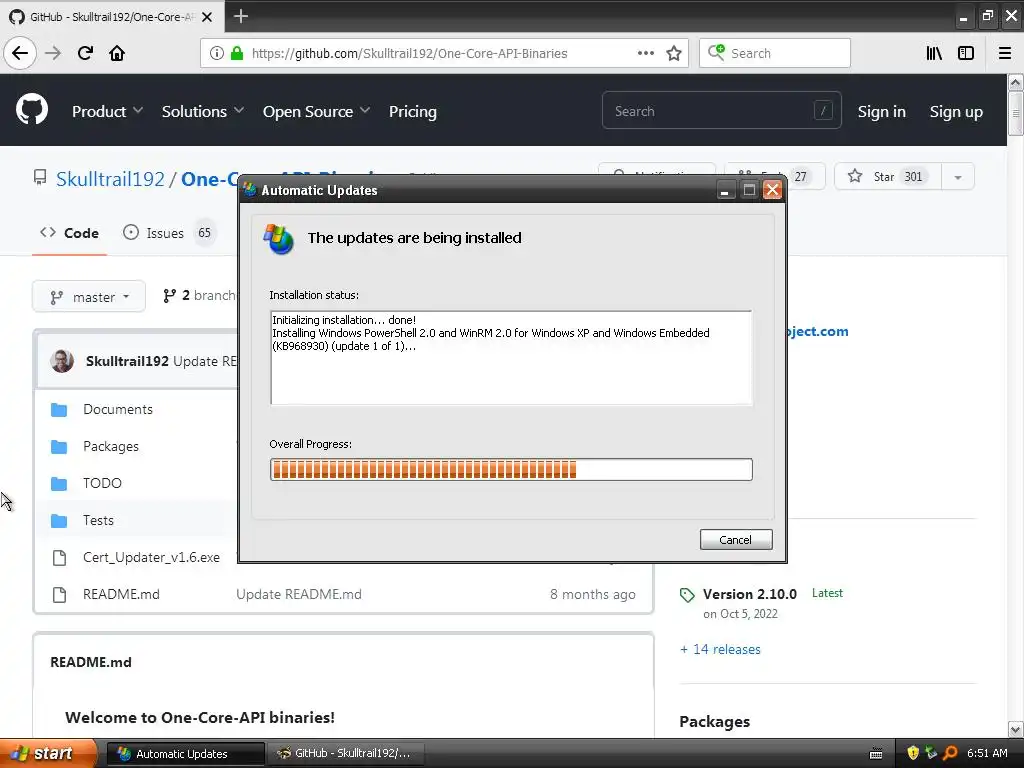Click Sign up on GitHub

956,112
